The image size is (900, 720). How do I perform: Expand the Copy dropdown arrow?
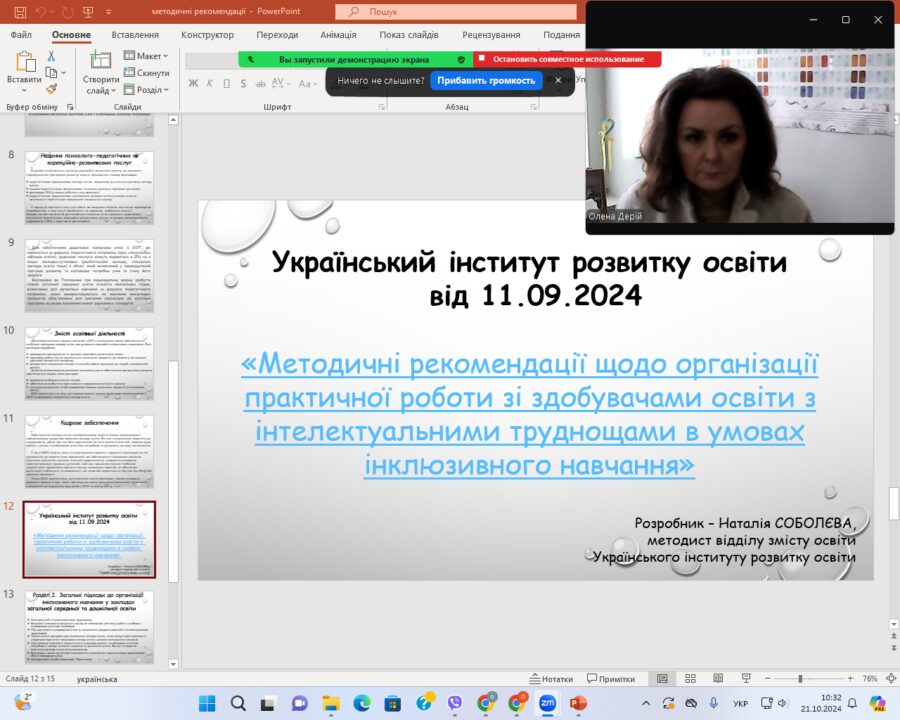coord(63,73)
